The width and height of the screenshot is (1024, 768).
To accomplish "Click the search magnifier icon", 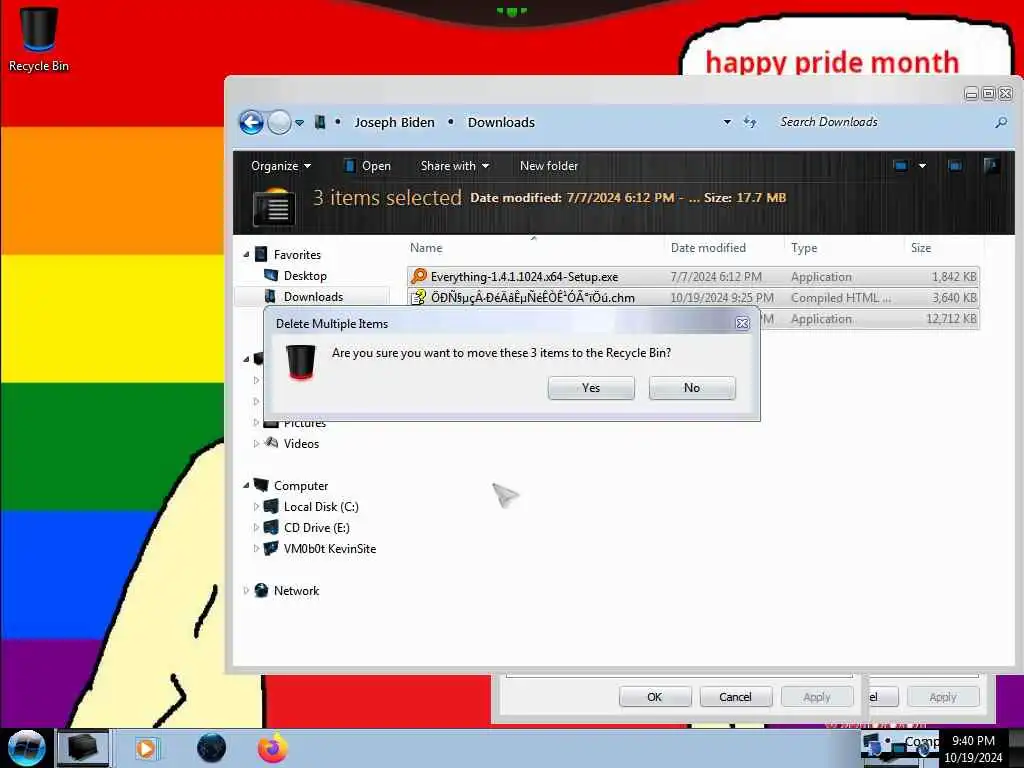I will coord(1000,122).
